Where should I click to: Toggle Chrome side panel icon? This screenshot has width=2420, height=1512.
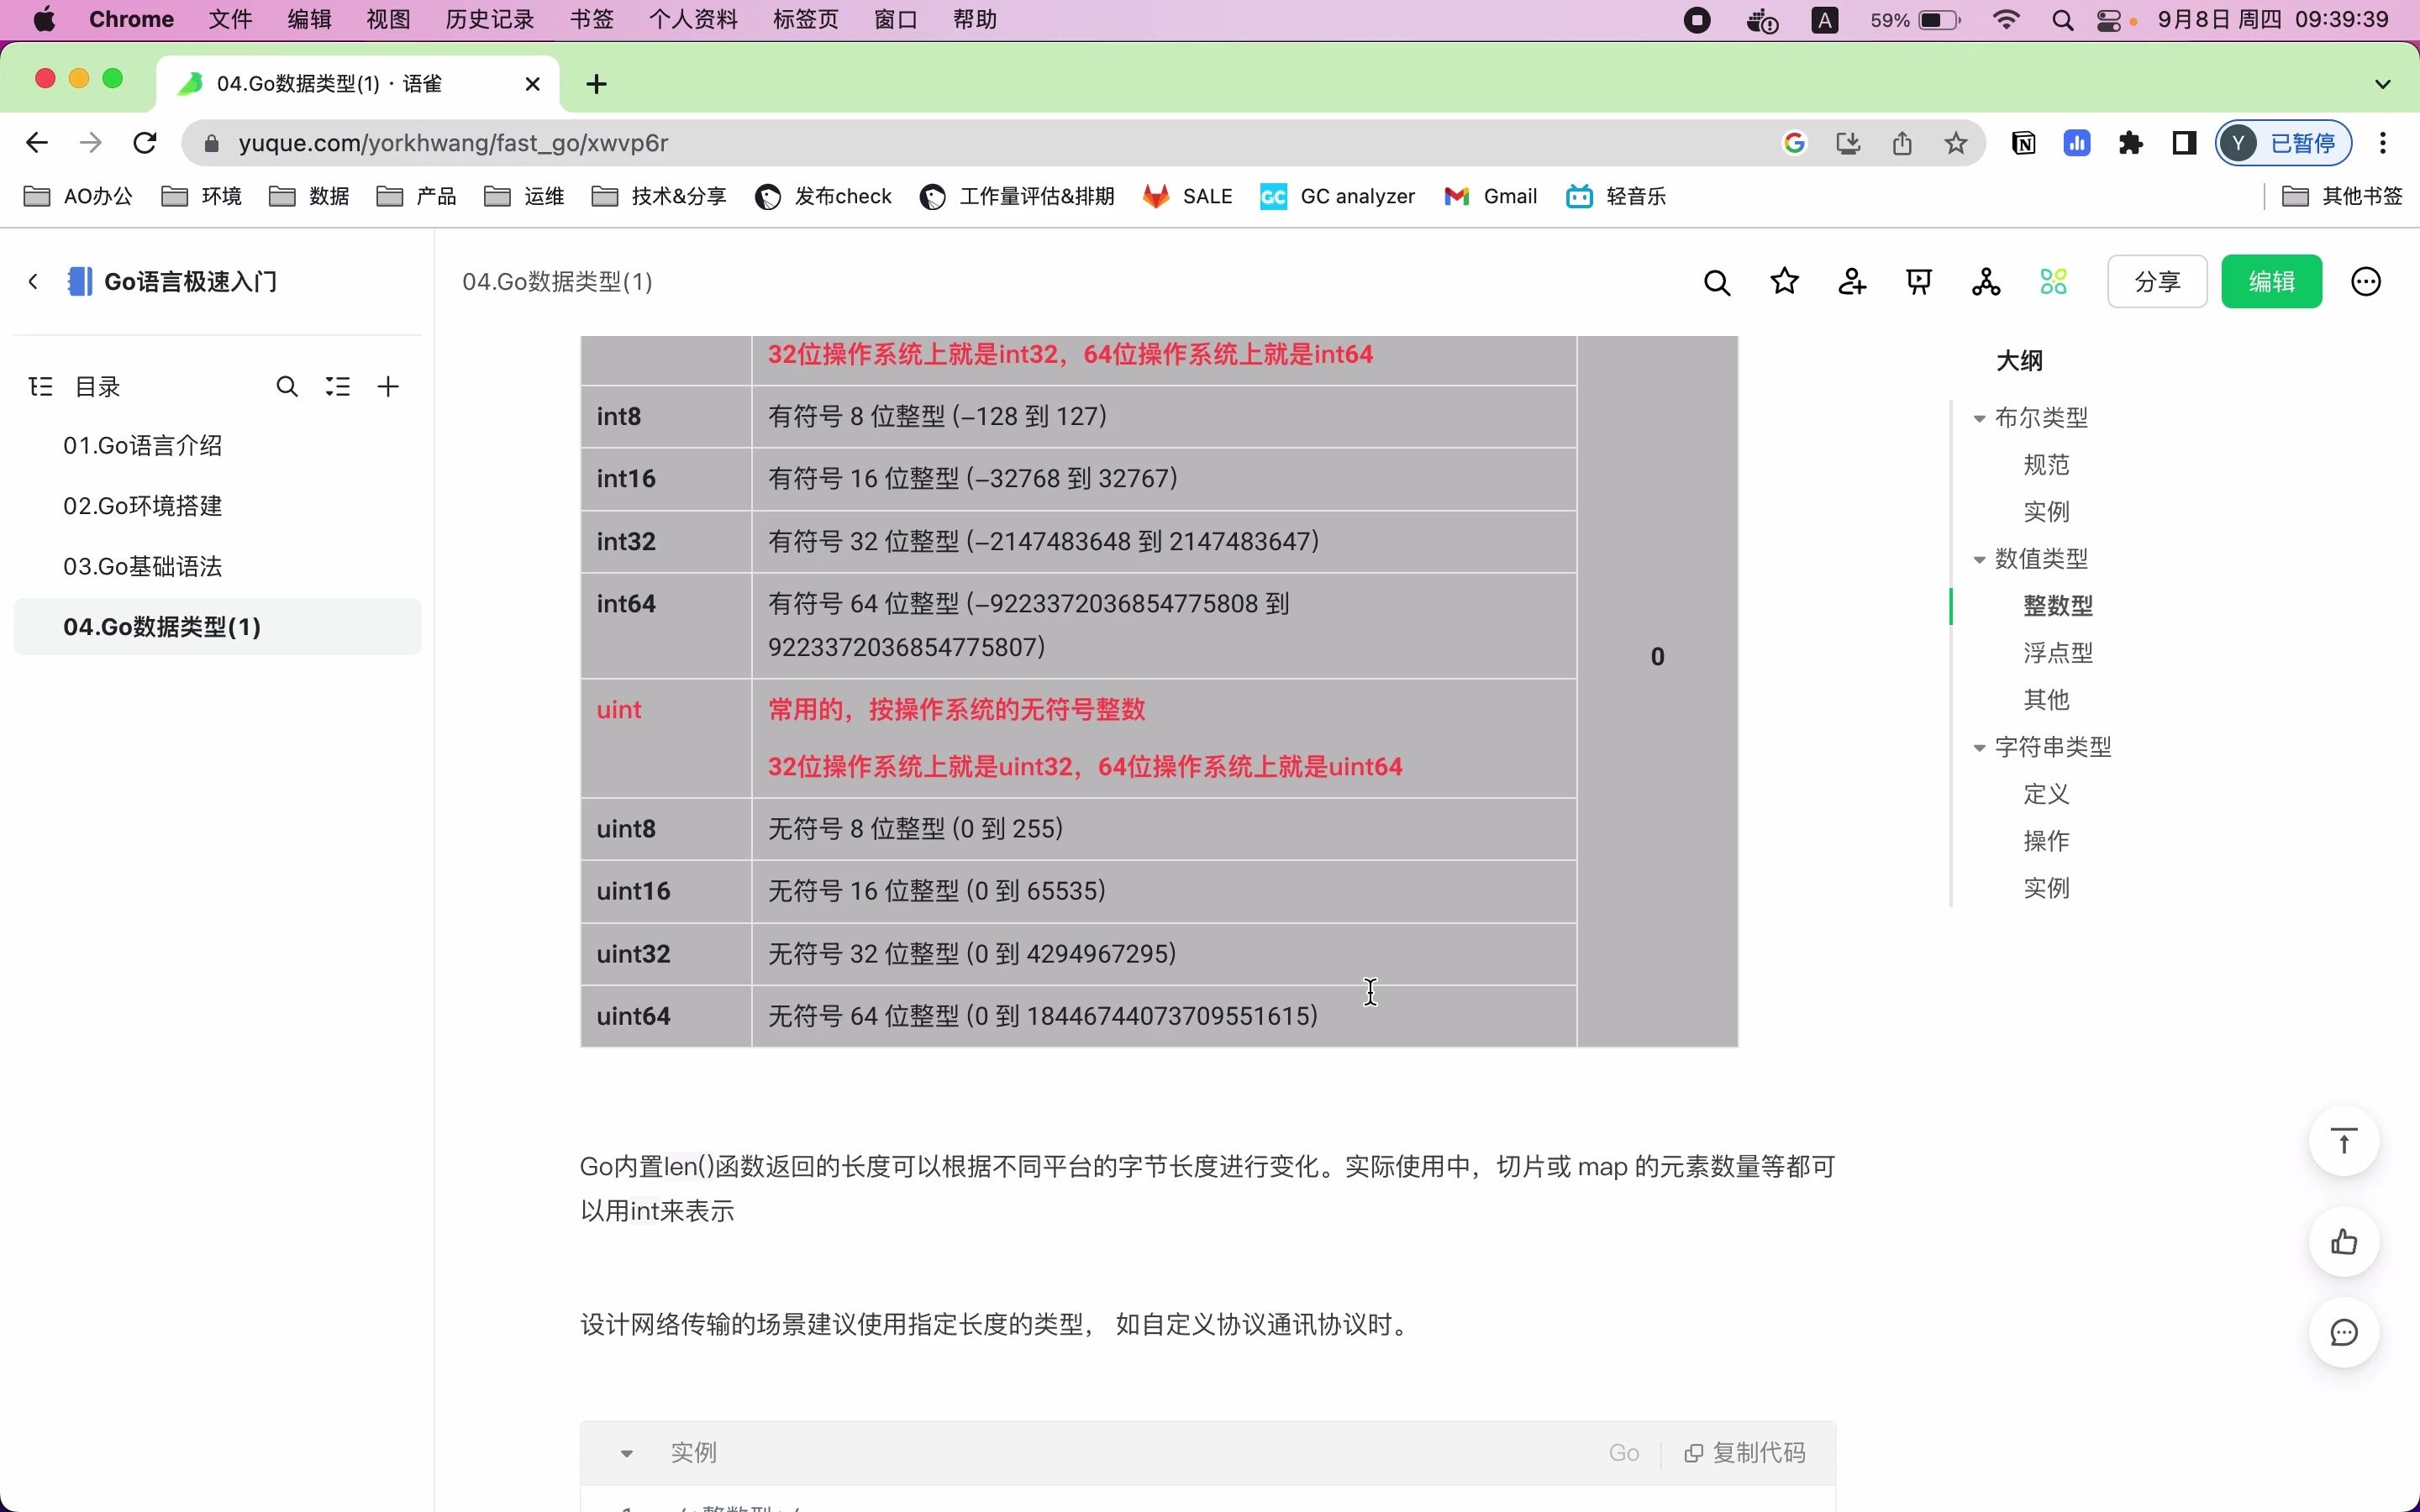coord(2184,143)
